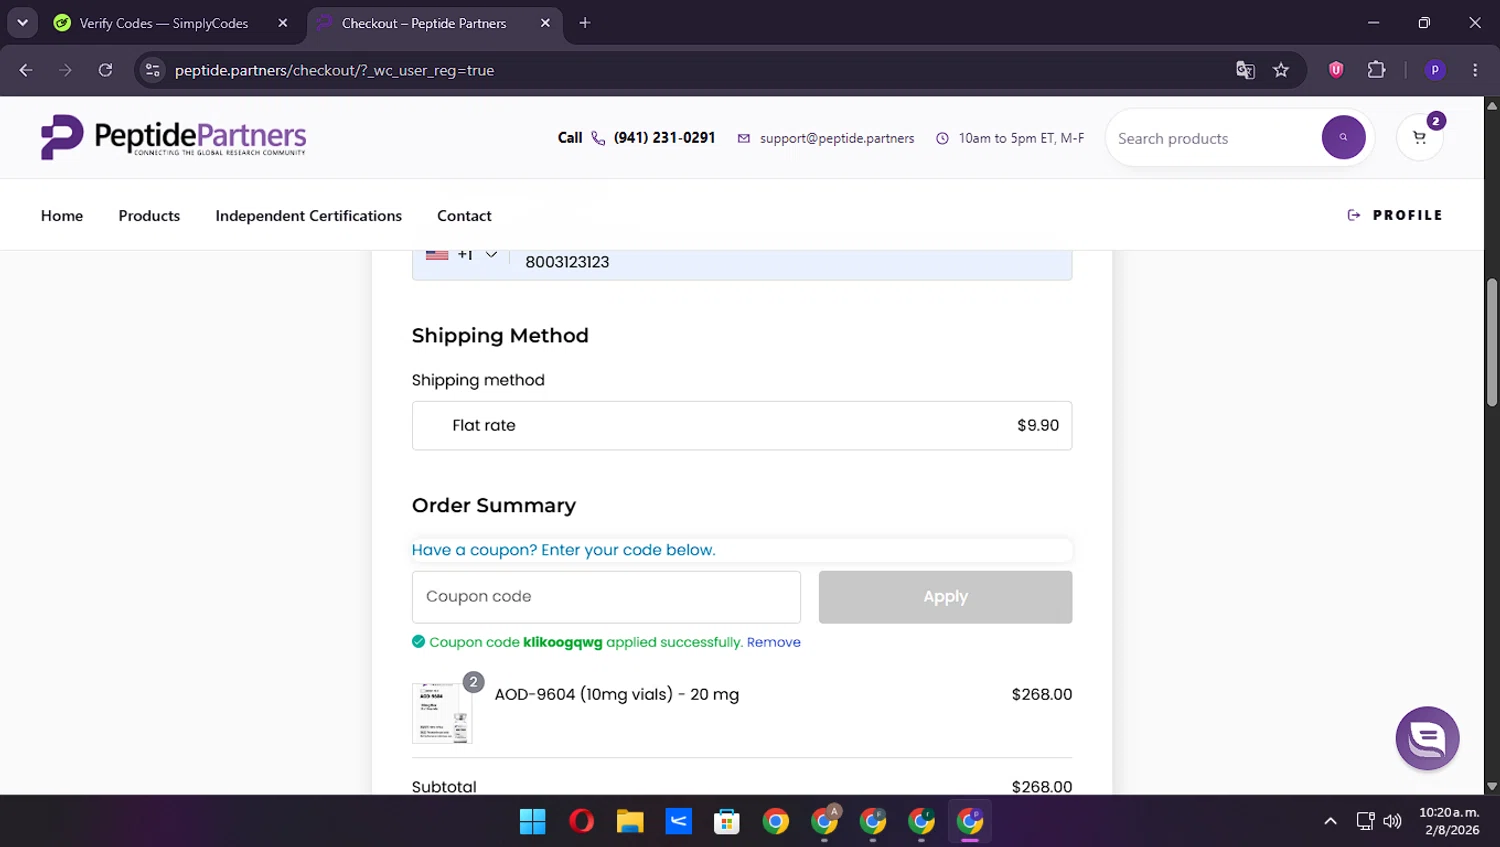Open the live chat widget

click(1427, 739)
